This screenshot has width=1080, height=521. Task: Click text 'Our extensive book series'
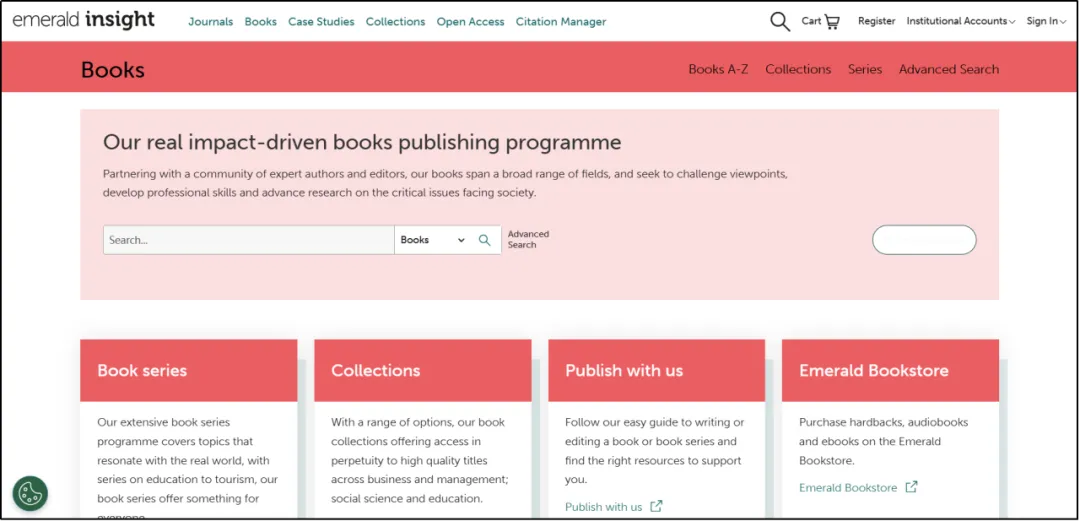pyautogui.click(x=163, y=422)
